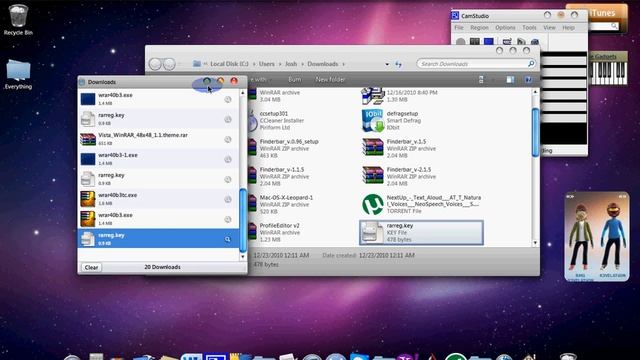Expand chevron after Local Disk (C:) breadcrumb

pyautogui.click(x=254, y=64)
